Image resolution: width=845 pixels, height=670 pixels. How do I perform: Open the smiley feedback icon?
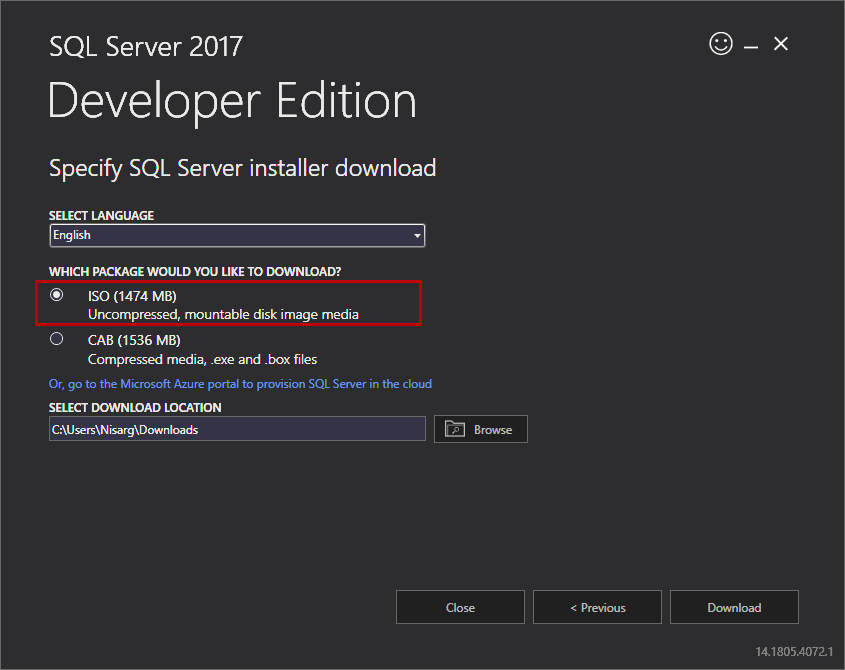tap(721, 44)
